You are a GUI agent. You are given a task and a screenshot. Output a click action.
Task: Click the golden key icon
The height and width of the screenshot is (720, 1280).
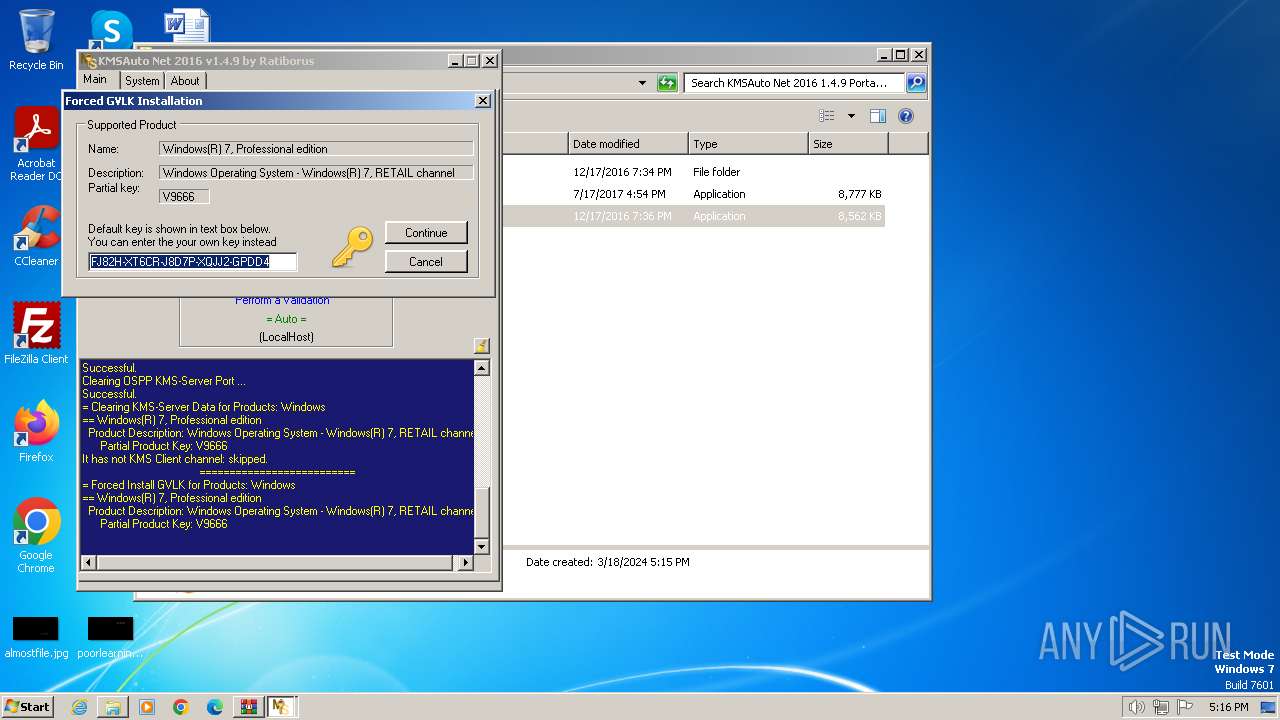click(352, 246)
